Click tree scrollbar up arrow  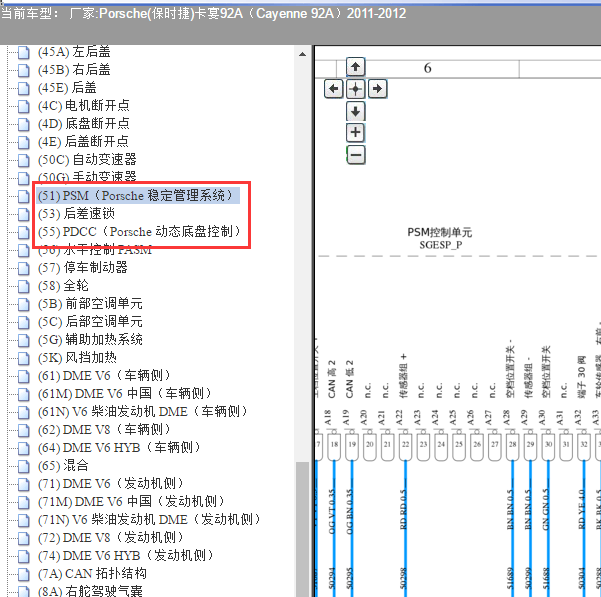(x=302, y=54)
